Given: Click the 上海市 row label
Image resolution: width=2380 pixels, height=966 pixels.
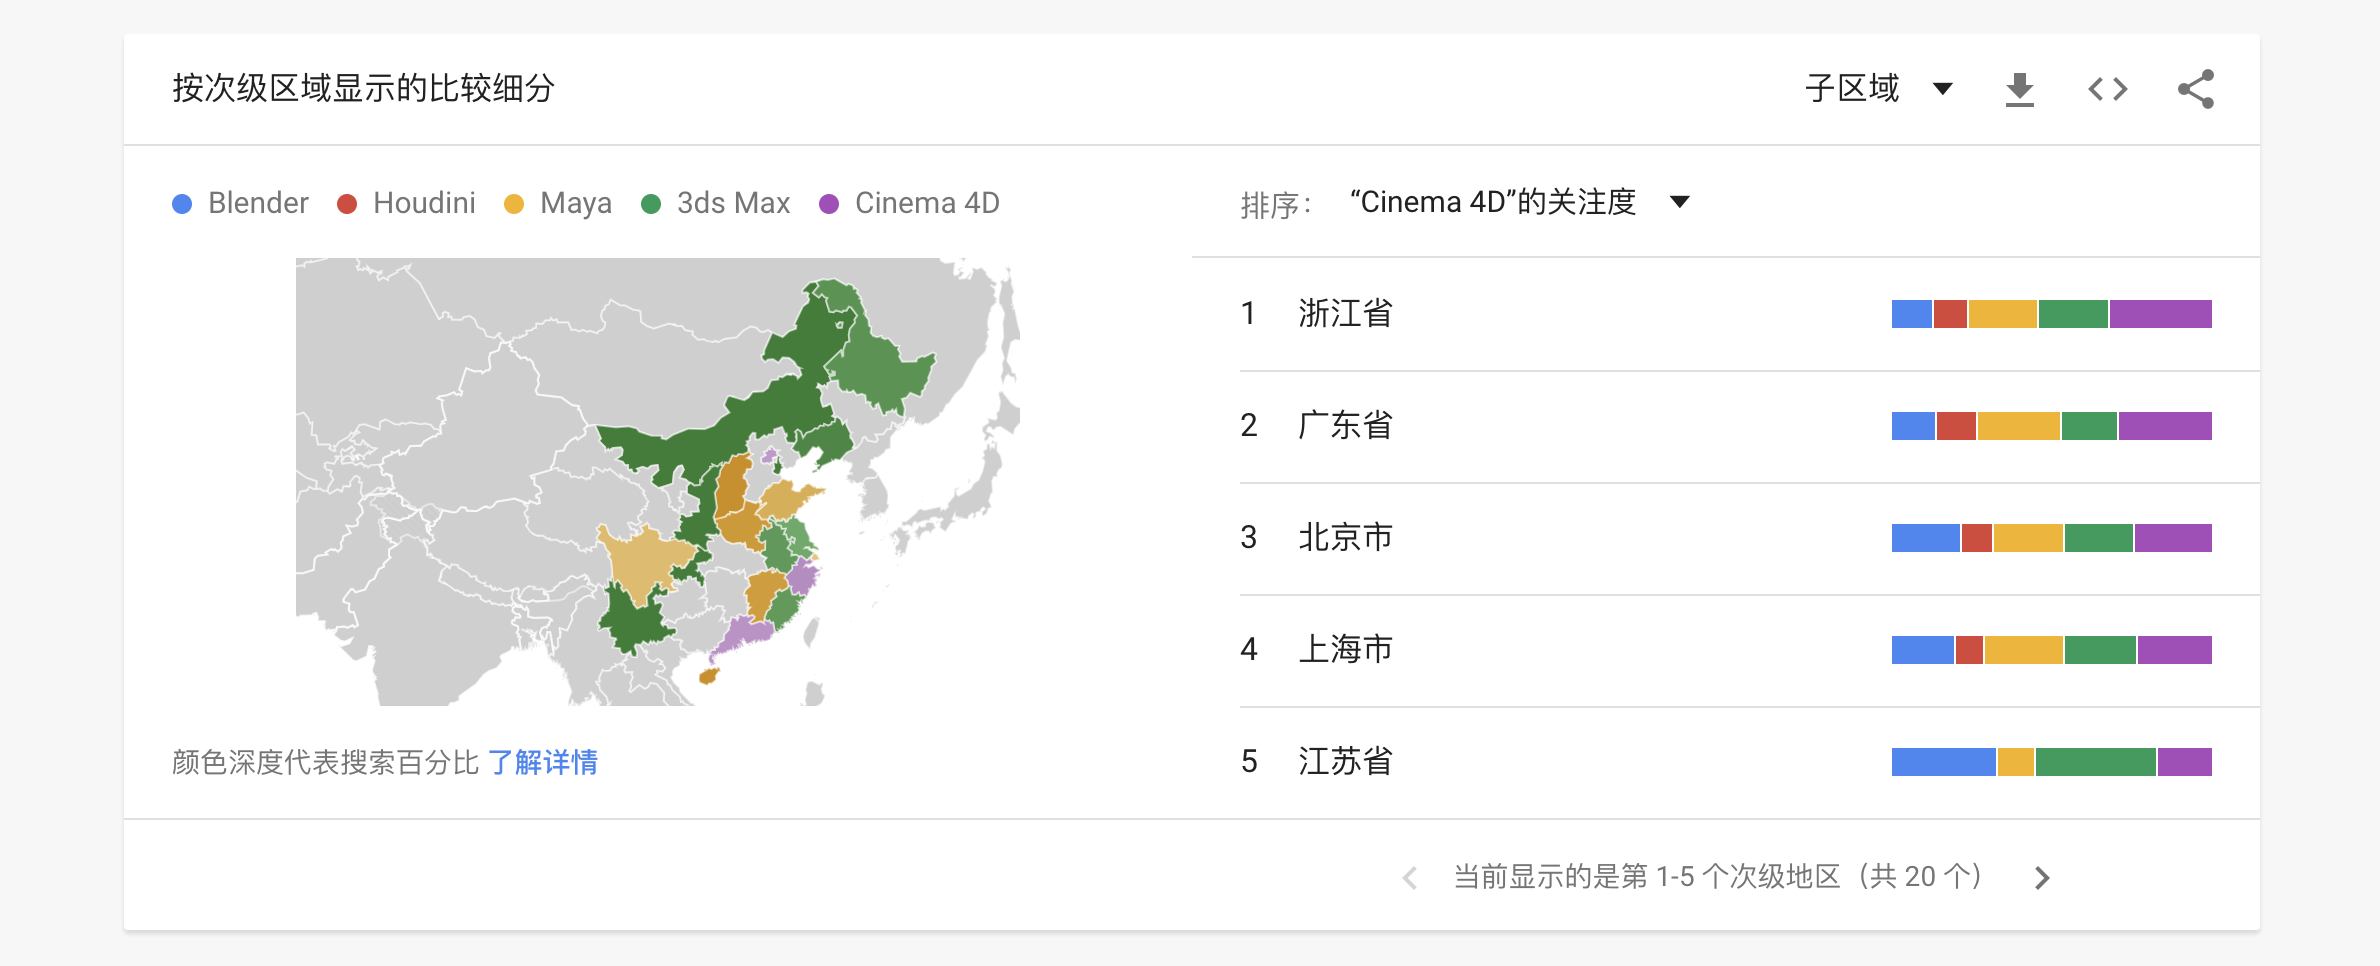Looking at the screenshot, I should coord(1345,649).
